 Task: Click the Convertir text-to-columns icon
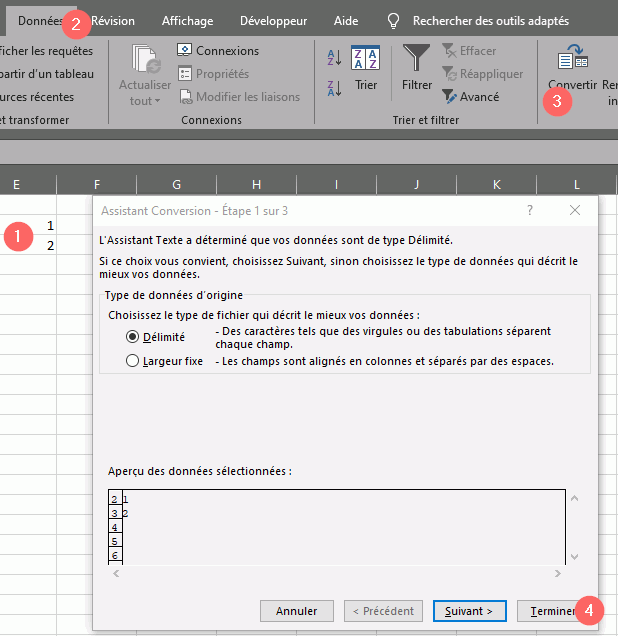(x=573, y=61)
